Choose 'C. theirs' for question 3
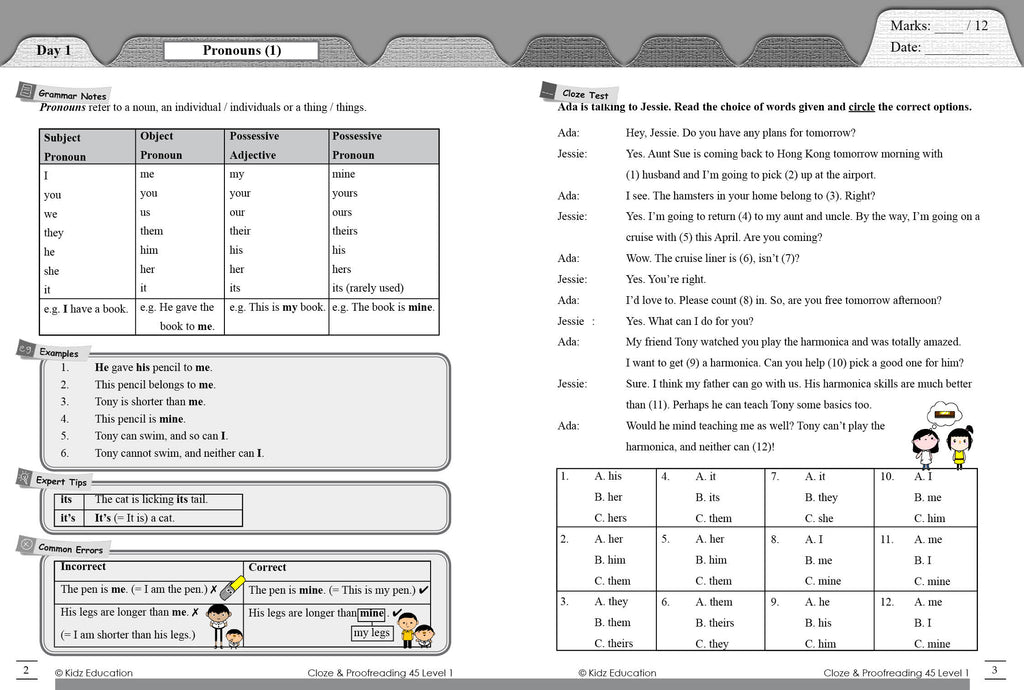Screen dimensions: 1024x690 614,644
